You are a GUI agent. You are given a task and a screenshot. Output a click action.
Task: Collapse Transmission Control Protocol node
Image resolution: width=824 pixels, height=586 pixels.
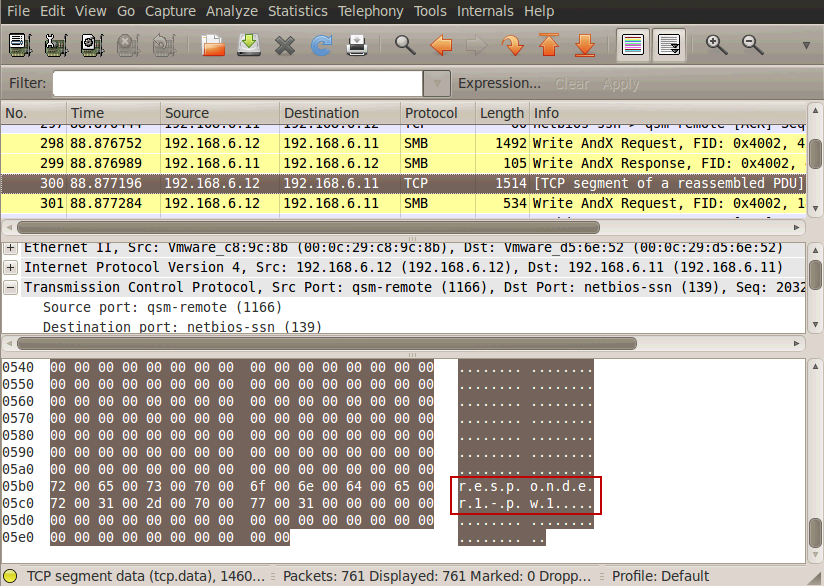point(10,287)
